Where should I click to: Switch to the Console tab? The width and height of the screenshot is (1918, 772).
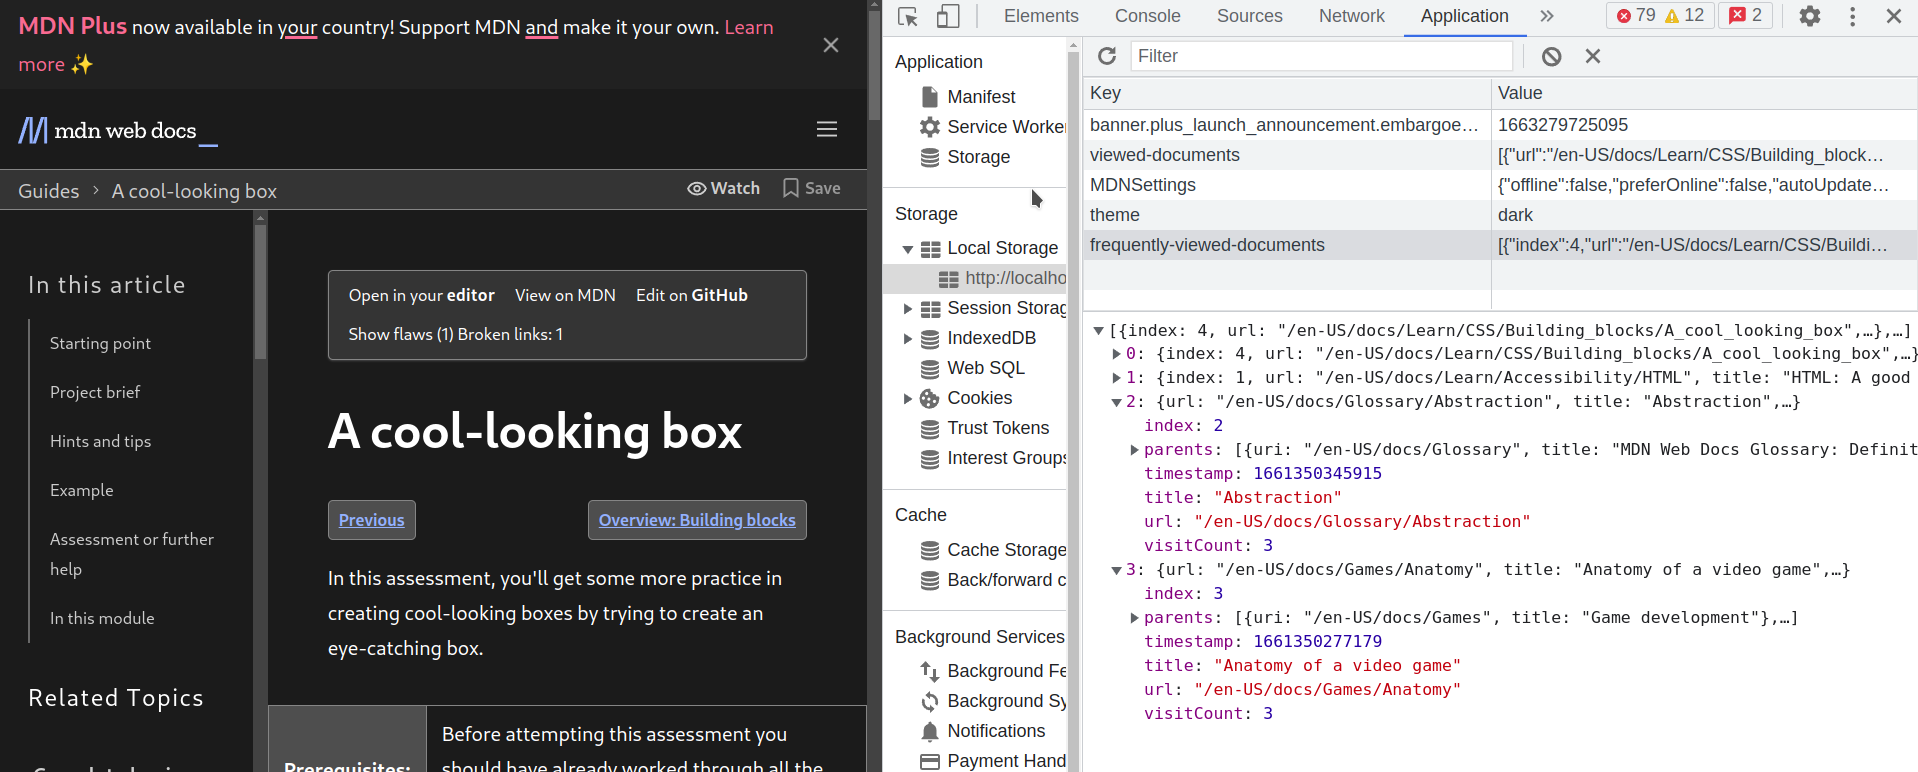1148,16
